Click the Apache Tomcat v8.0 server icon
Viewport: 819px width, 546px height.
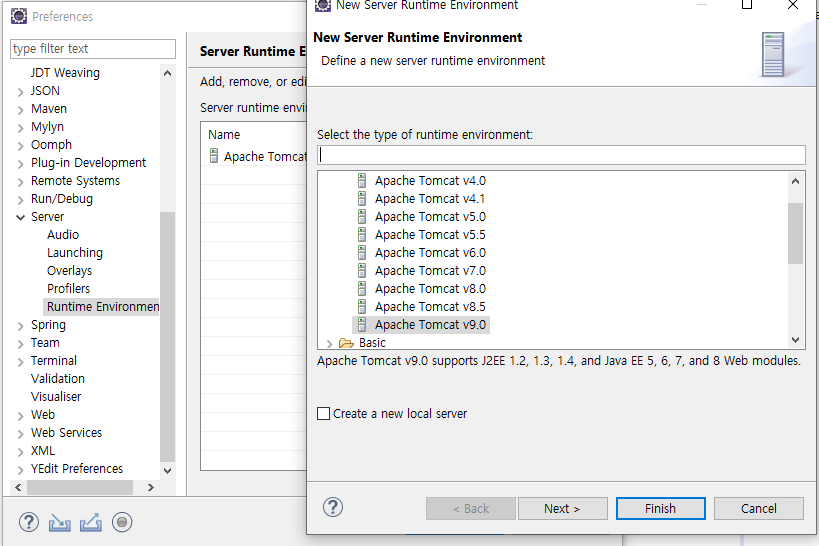361,289
